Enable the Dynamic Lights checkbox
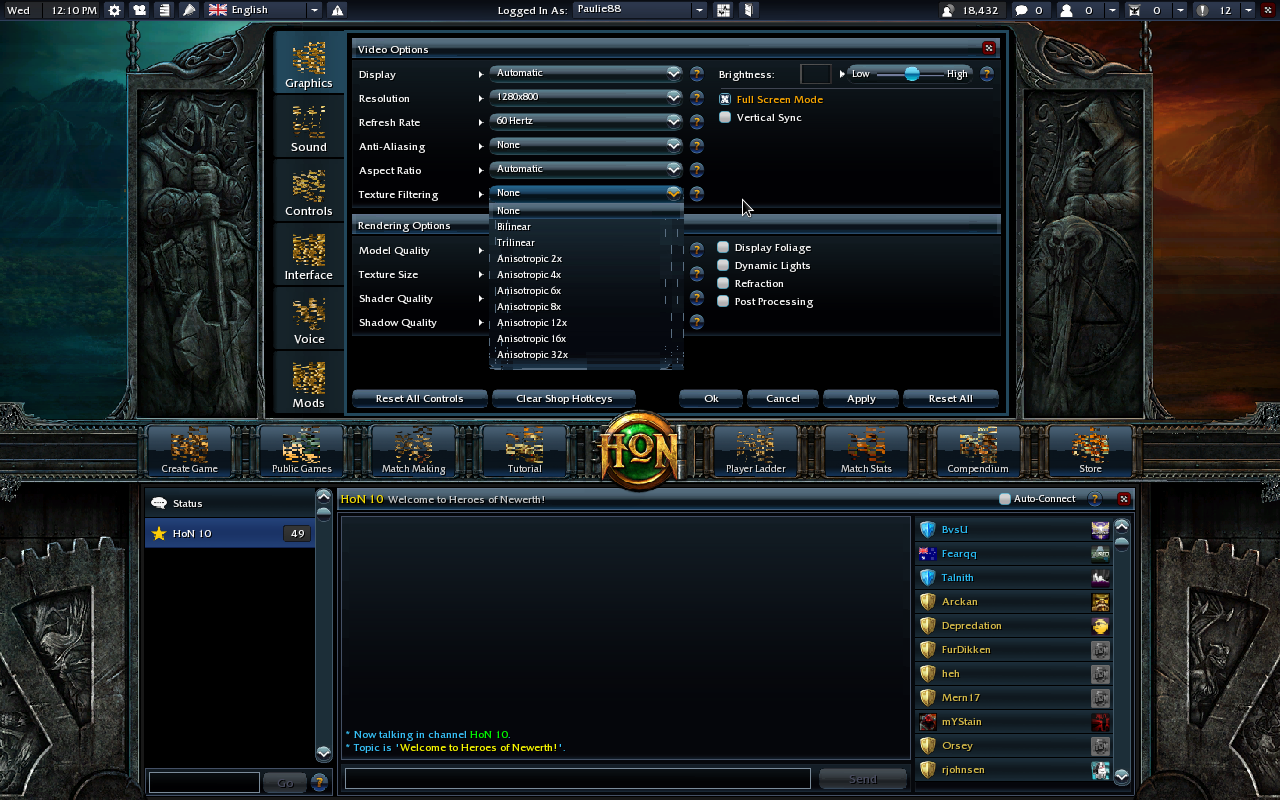The height and width of the screenshot is (800, 1280). (x=723, y=265)
